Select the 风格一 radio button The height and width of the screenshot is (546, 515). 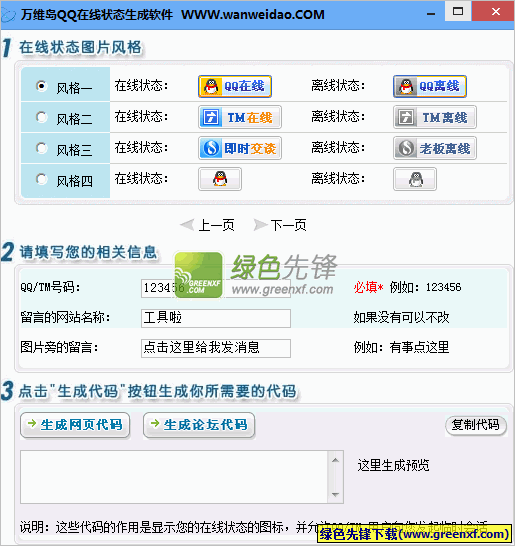(41, 86)
